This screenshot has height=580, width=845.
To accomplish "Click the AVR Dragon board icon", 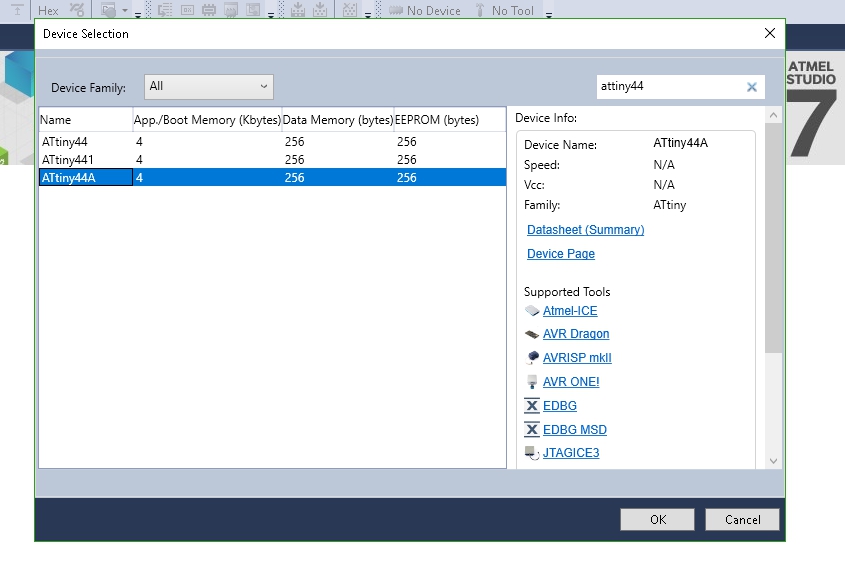I will (532, 334).
